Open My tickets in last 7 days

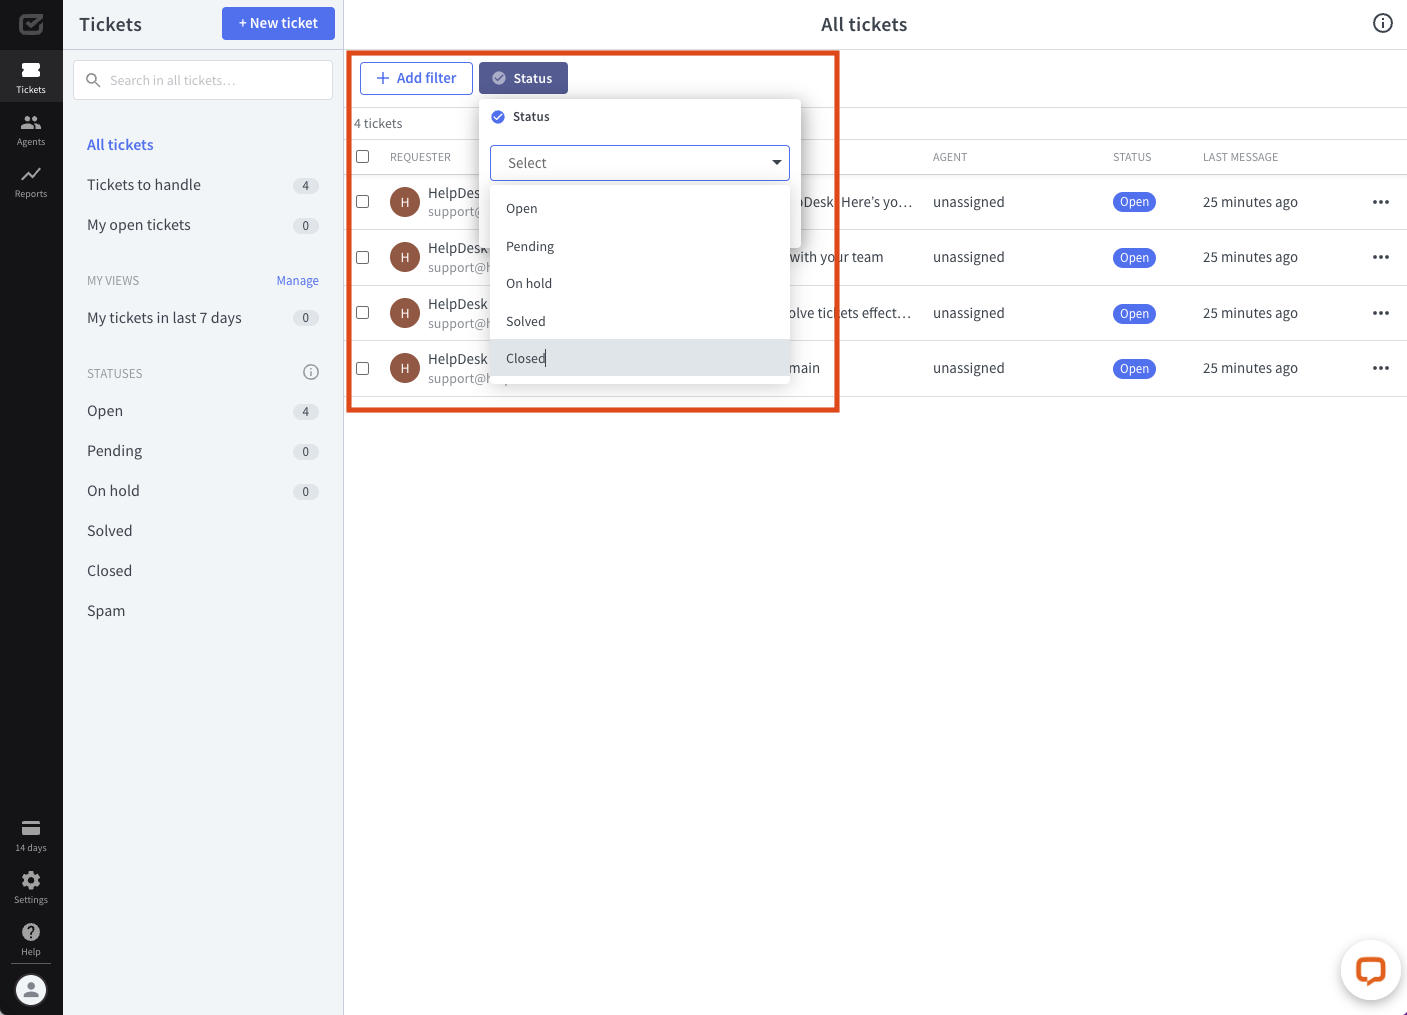tap(203, 318)
